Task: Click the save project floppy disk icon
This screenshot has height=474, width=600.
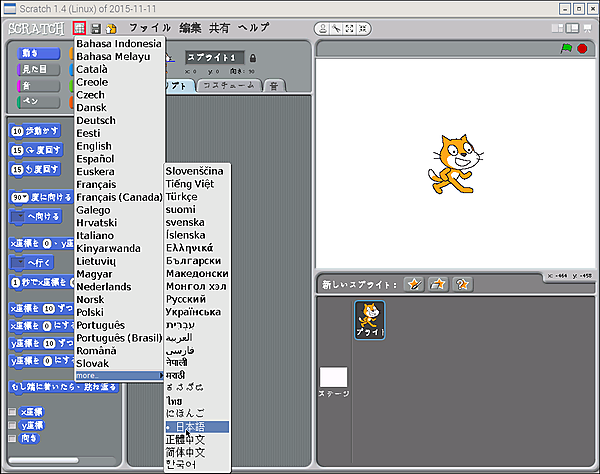Action: pyautogui.click(x=96, y=28)
